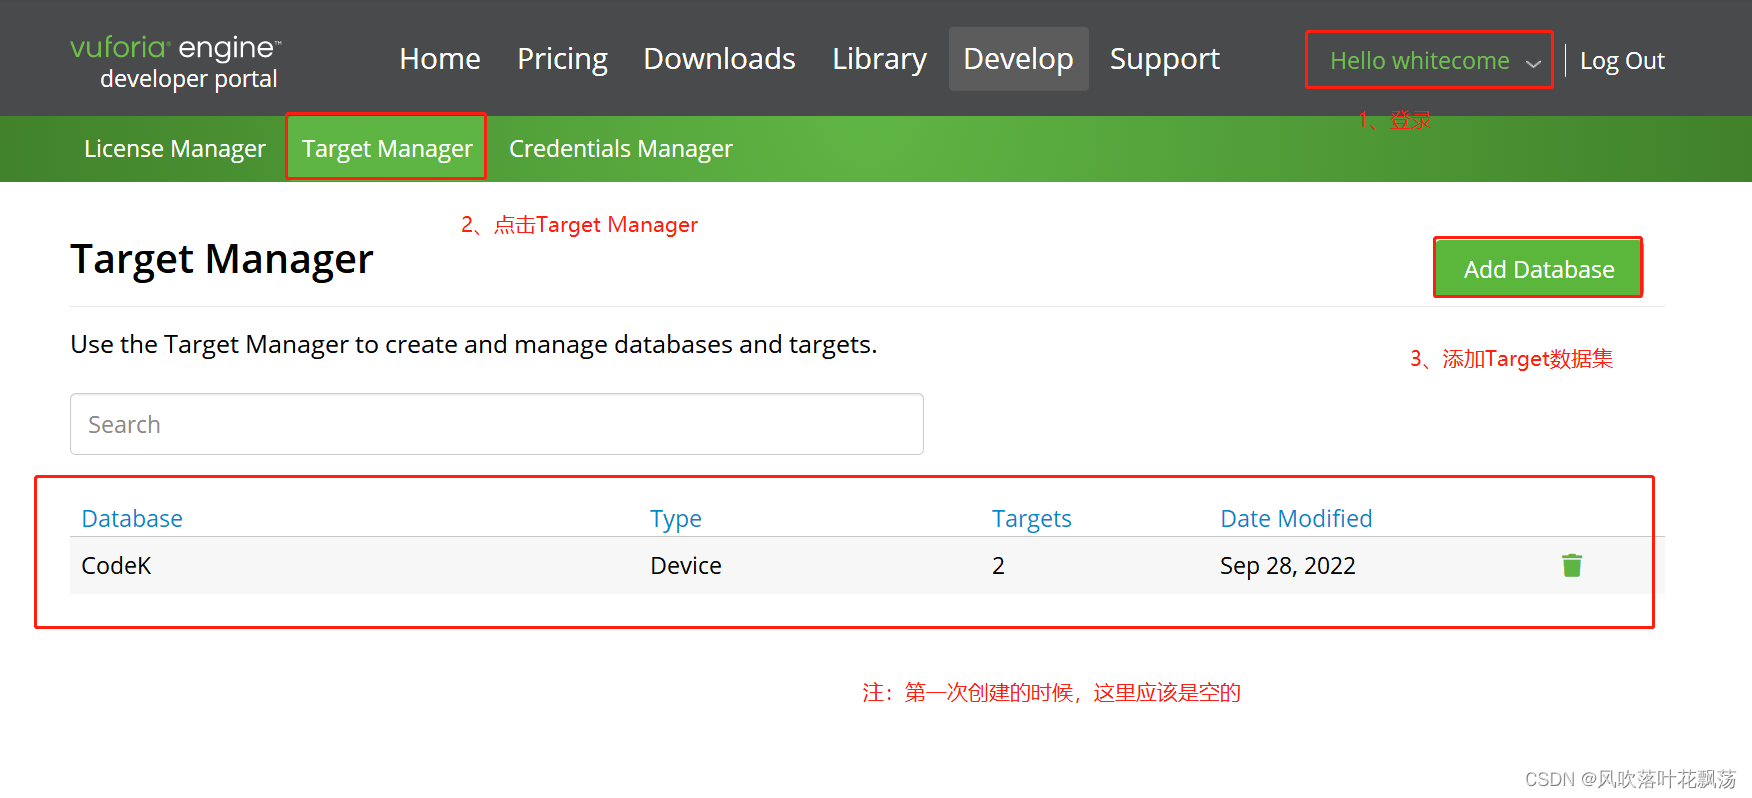Go to the Pricing page
This screenshot has height=798, width=1752.
[x=562, y=59]
